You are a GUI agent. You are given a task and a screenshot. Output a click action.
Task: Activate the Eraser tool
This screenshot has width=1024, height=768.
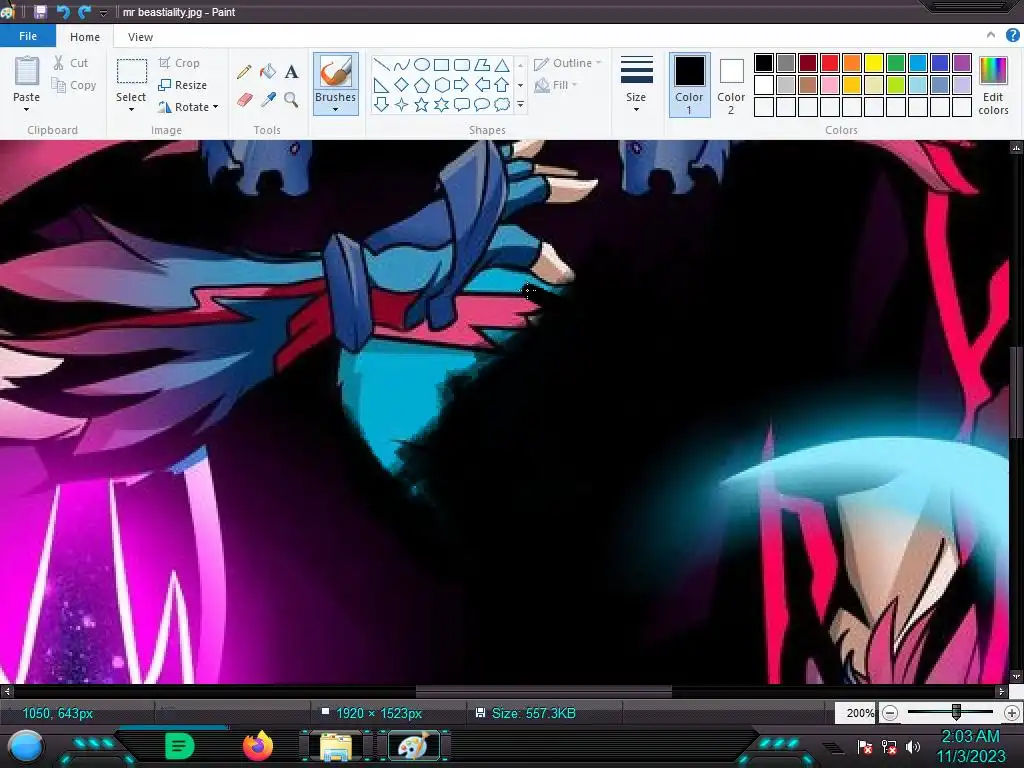[x=244, y=99]
